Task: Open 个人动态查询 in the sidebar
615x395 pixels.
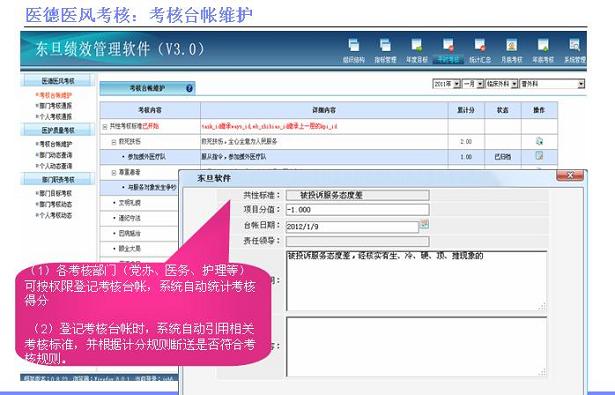Action: (54, 166)
